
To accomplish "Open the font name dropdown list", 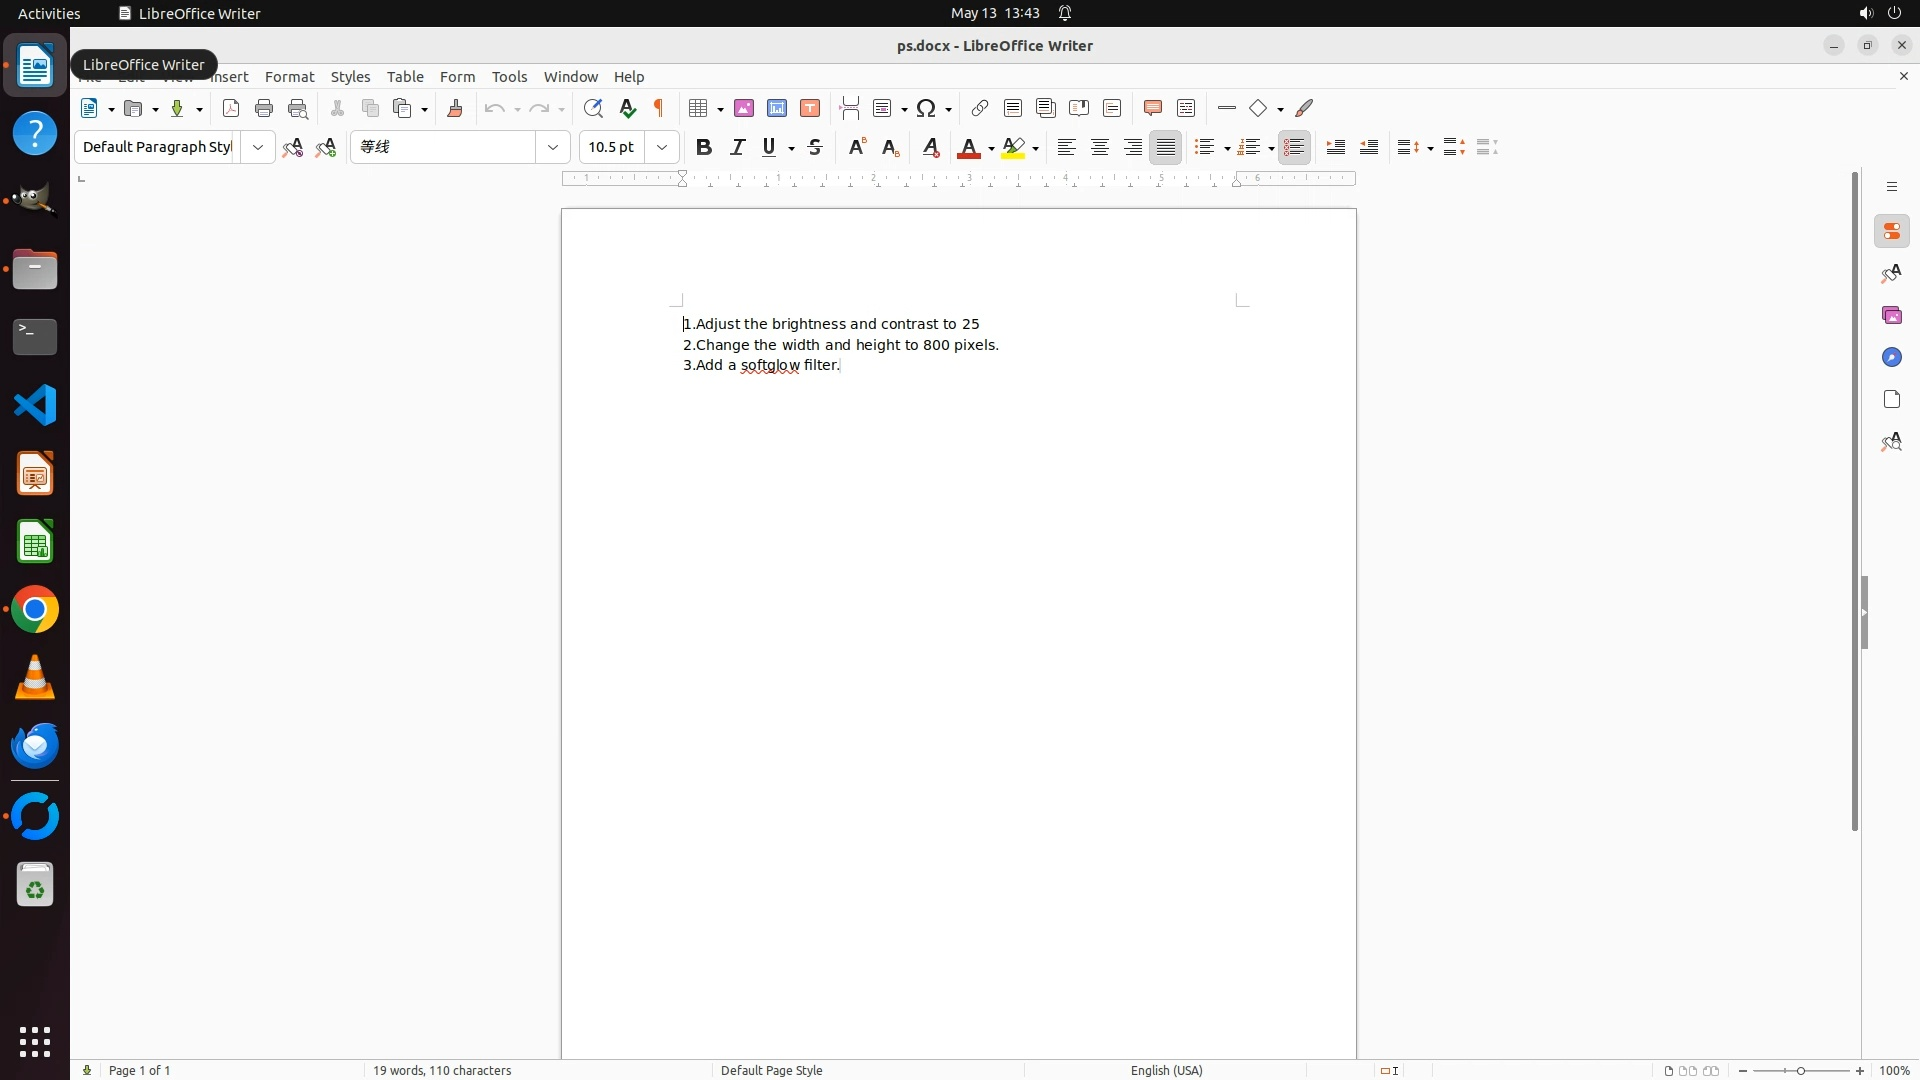I will tap(553, 147).
